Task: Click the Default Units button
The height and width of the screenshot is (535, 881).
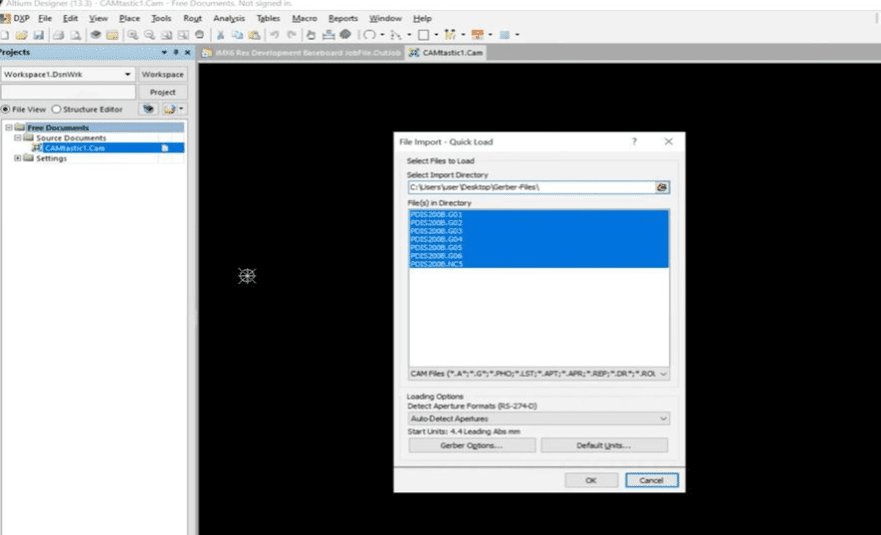Action: [x=604, y=445]
